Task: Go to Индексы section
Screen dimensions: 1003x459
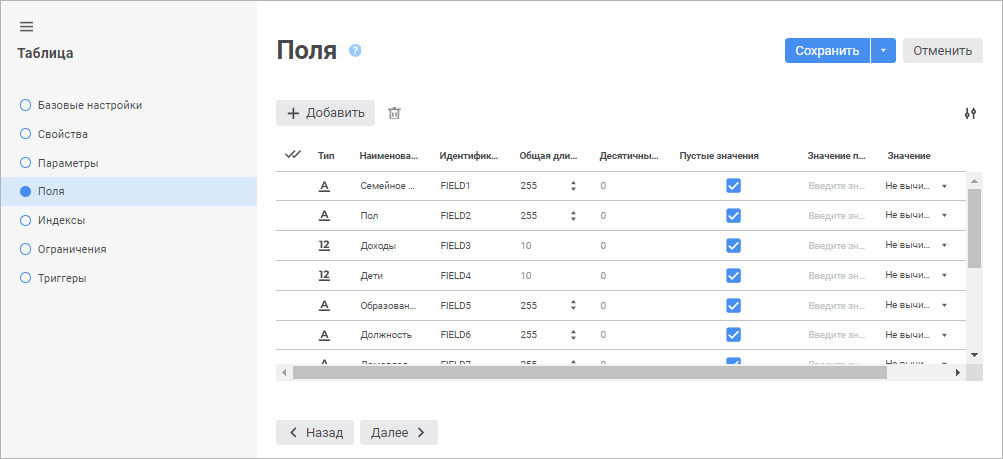Action: click(61, 220)
